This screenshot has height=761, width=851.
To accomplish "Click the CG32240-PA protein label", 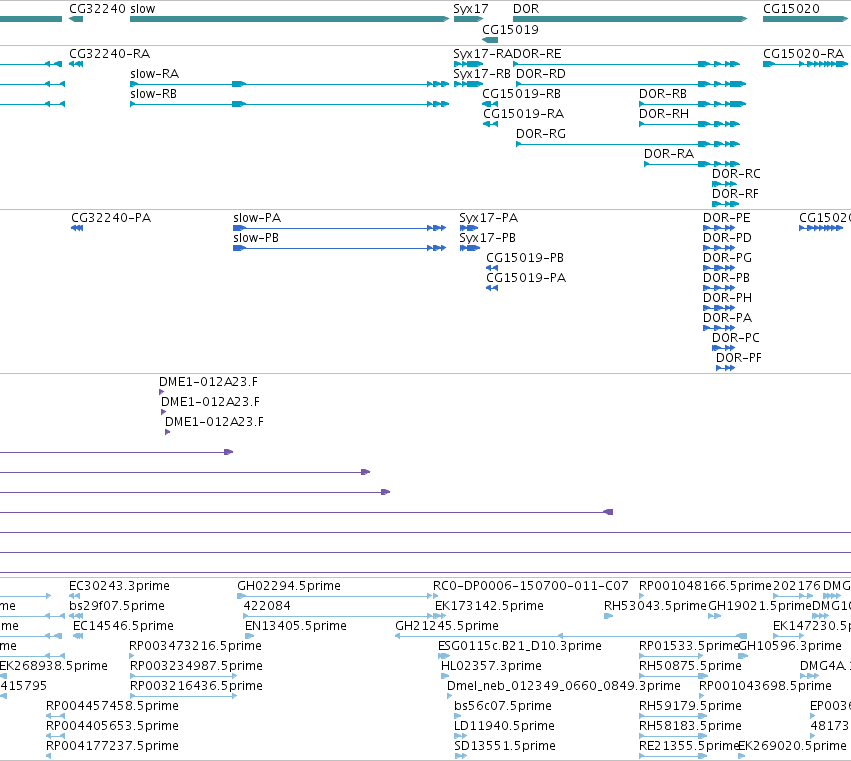I will 111,218.
